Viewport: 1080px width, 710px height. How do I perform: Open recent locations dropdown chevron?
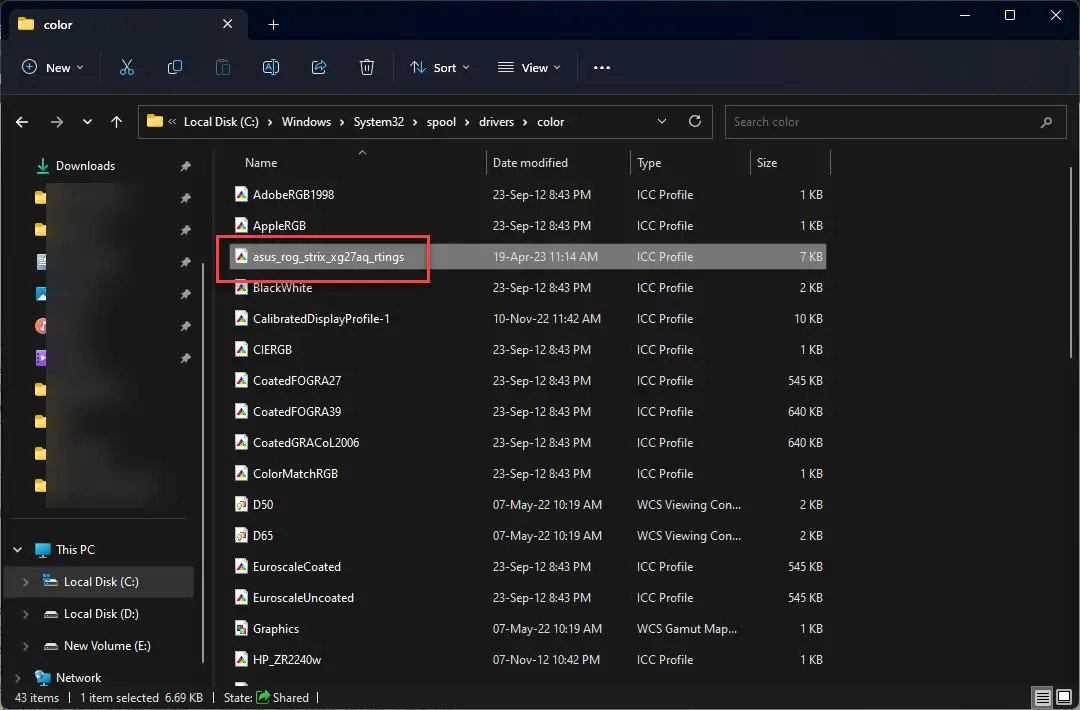click(x=87, y=122)
